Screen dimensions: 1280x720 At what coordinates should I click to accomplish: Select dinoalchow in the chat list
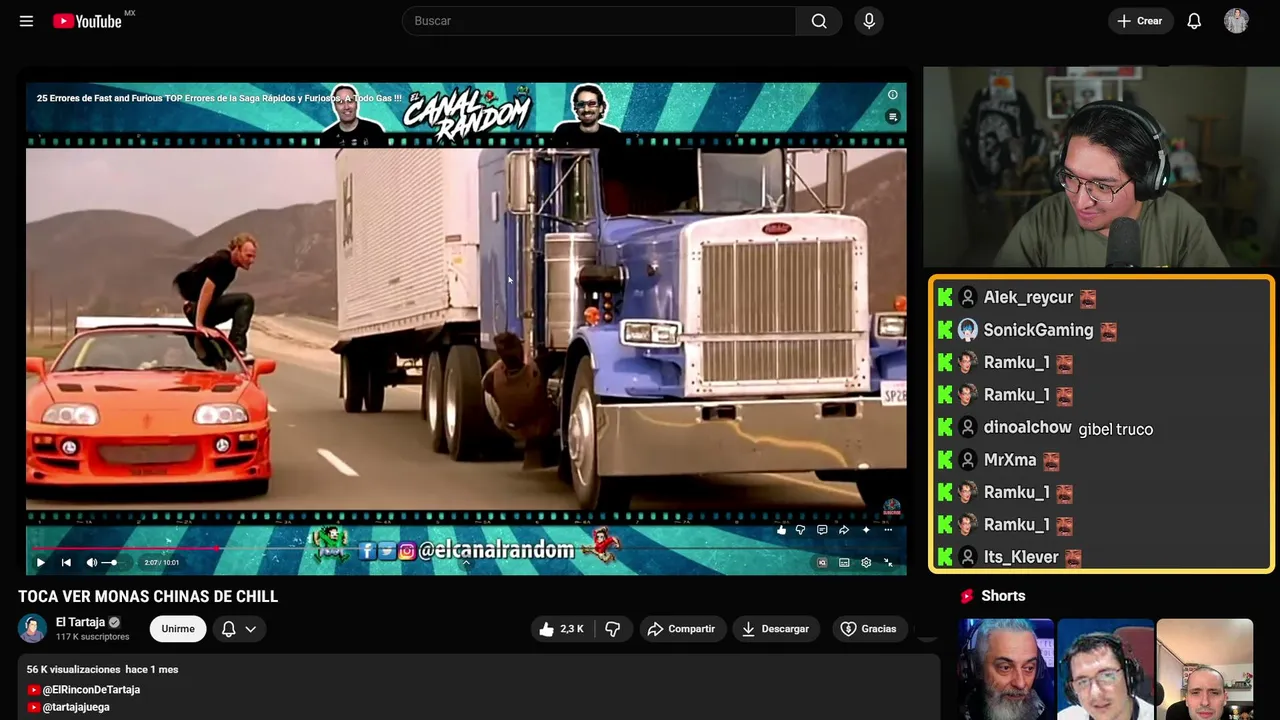tap(1027, 427)
